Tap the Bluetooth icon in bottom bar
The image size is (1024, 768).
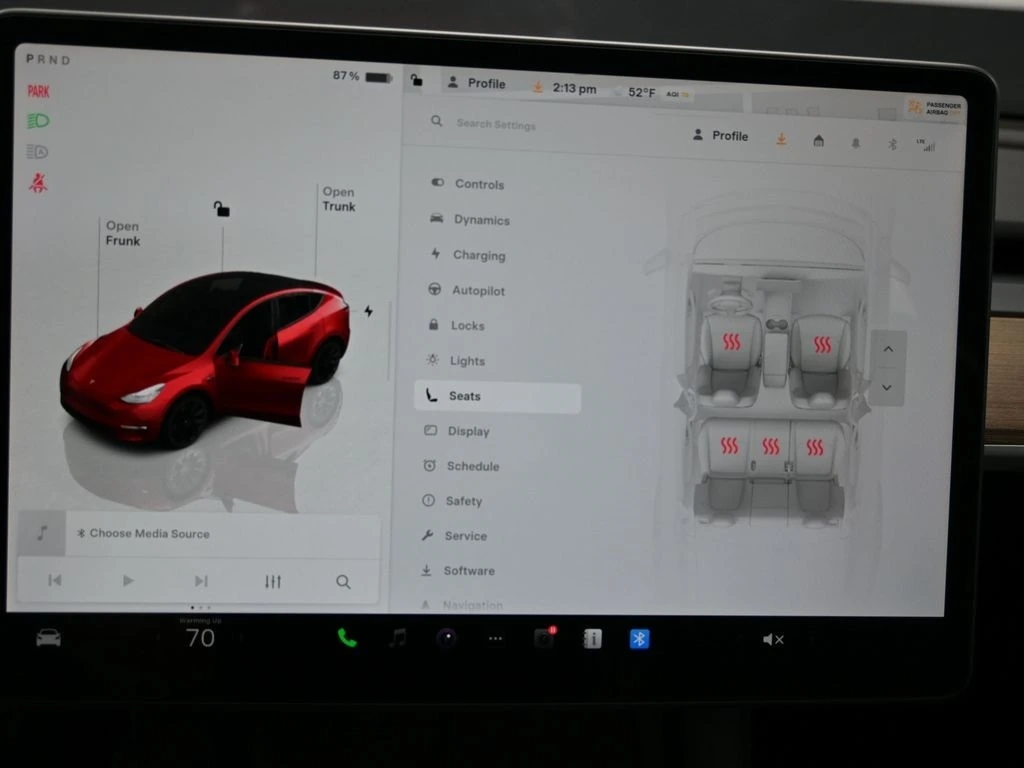639,639
